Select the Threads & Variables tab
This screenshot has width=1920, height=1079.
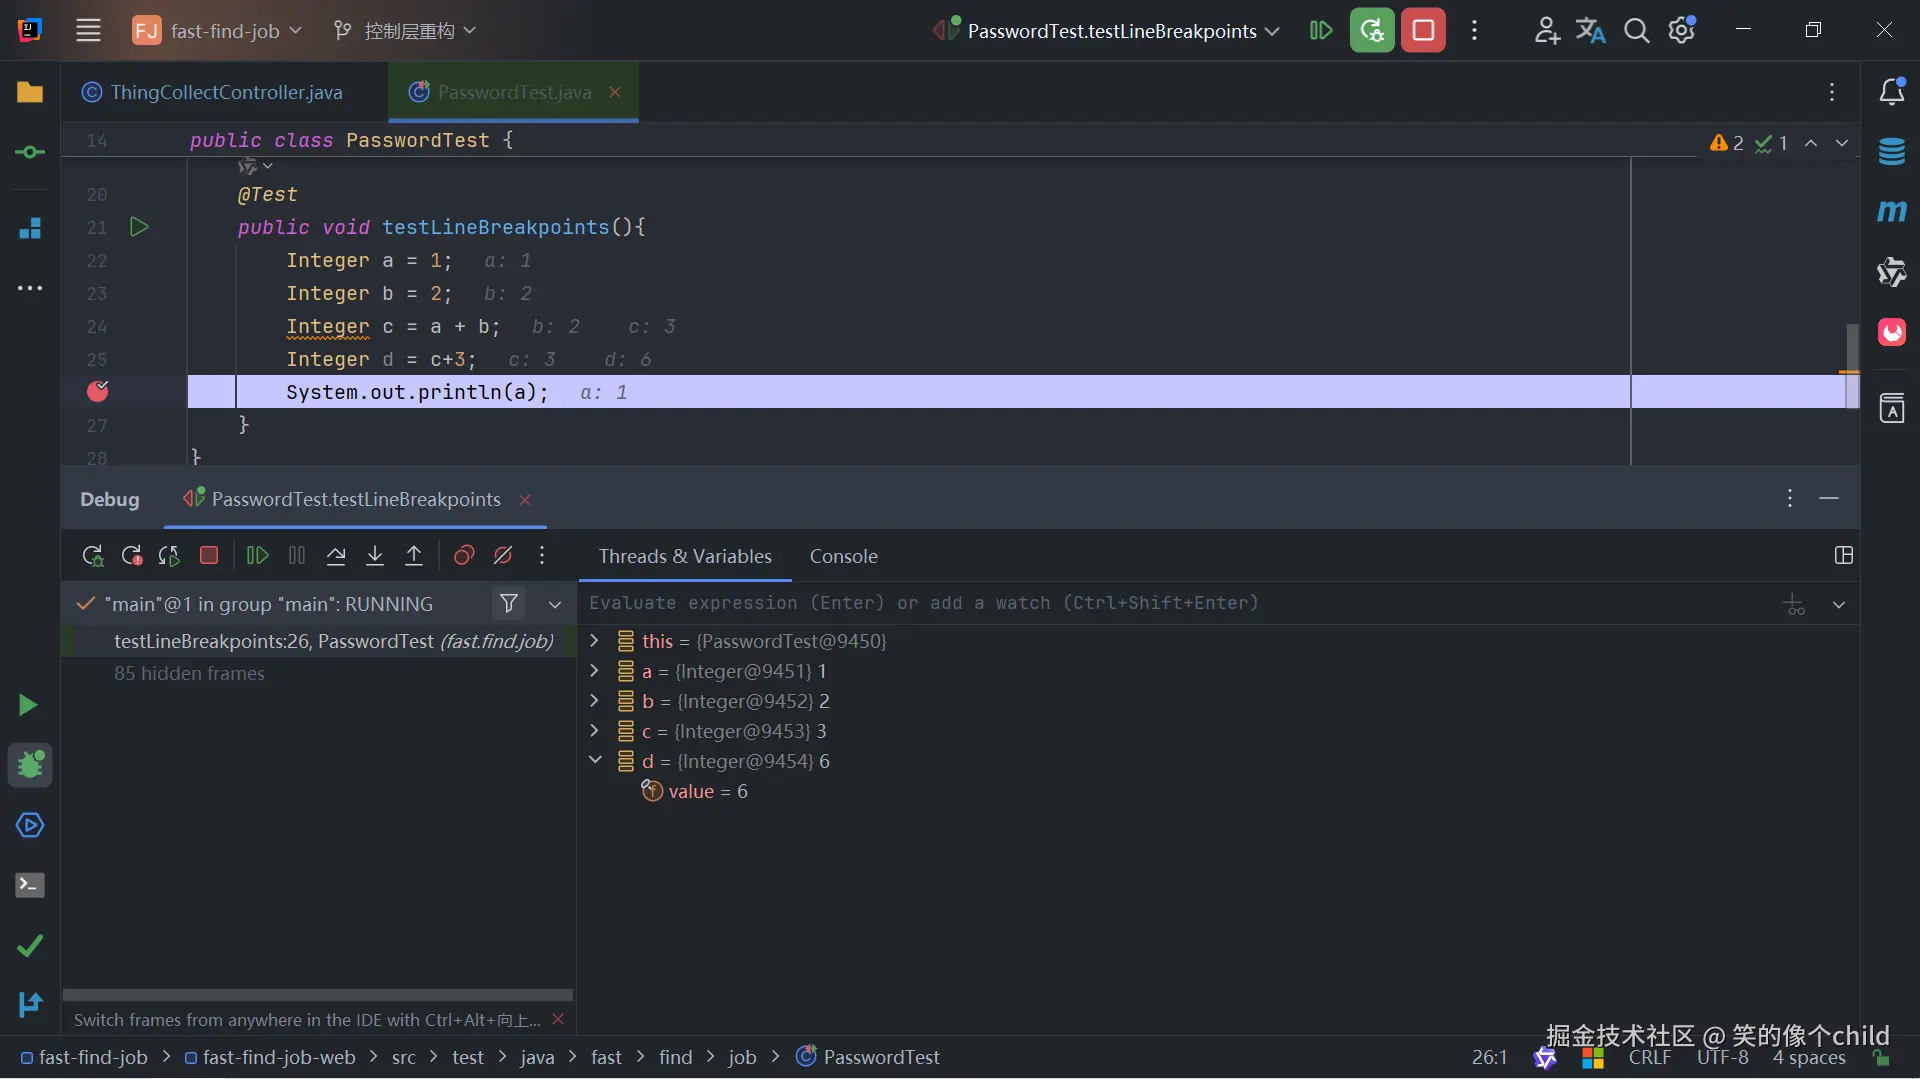(x=685, y=556)
